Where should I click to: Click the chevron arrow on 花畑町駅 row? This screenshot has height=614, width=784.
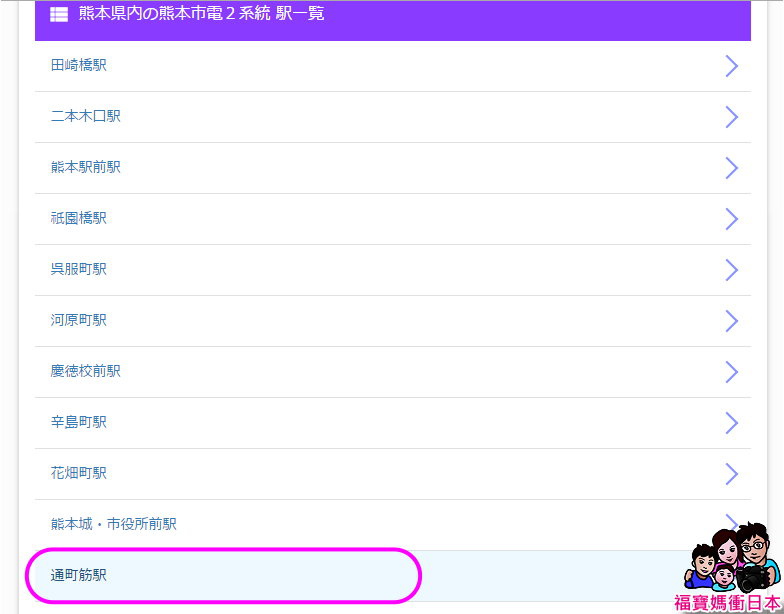(732, 474)
